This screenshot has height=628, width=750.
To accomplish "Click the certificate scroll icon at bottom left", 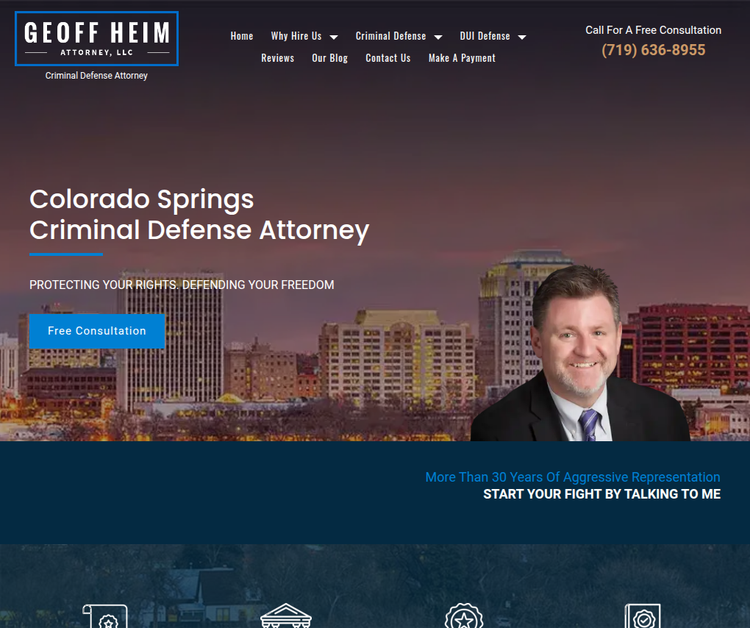I will tap(105, 616).
